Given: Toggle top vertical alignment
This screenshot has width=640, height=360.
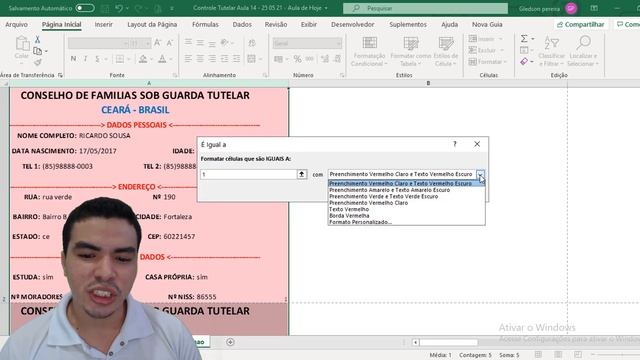Looking at the screenshot, I should tap(188, 42).
